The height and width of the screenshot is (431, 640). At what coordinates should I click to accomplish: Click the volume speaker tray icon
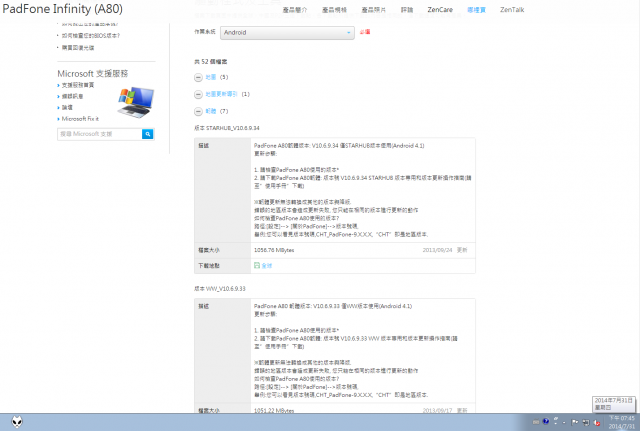[x=596, y=422]
